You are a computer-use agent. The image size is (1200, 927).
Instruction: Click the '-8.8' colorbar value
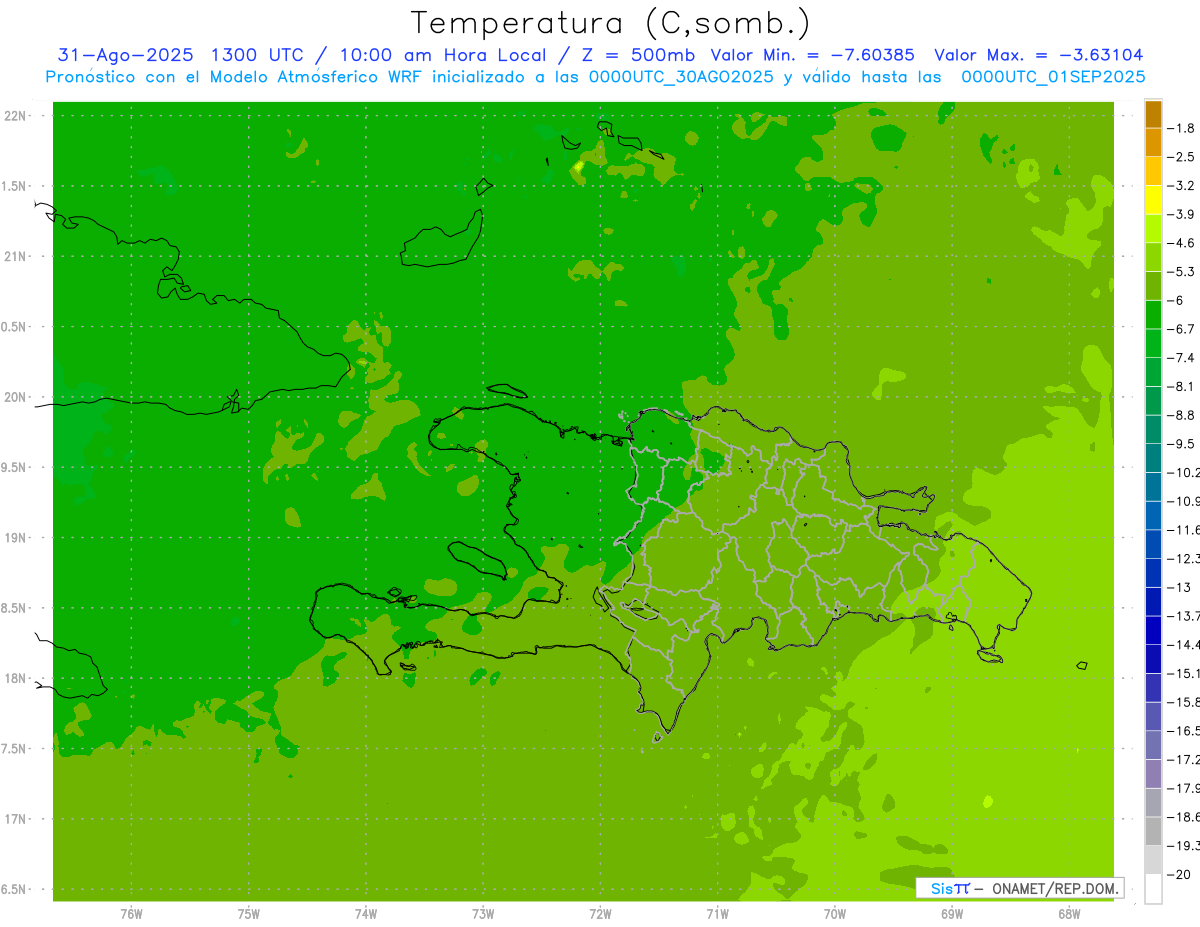click(1182, 415)
